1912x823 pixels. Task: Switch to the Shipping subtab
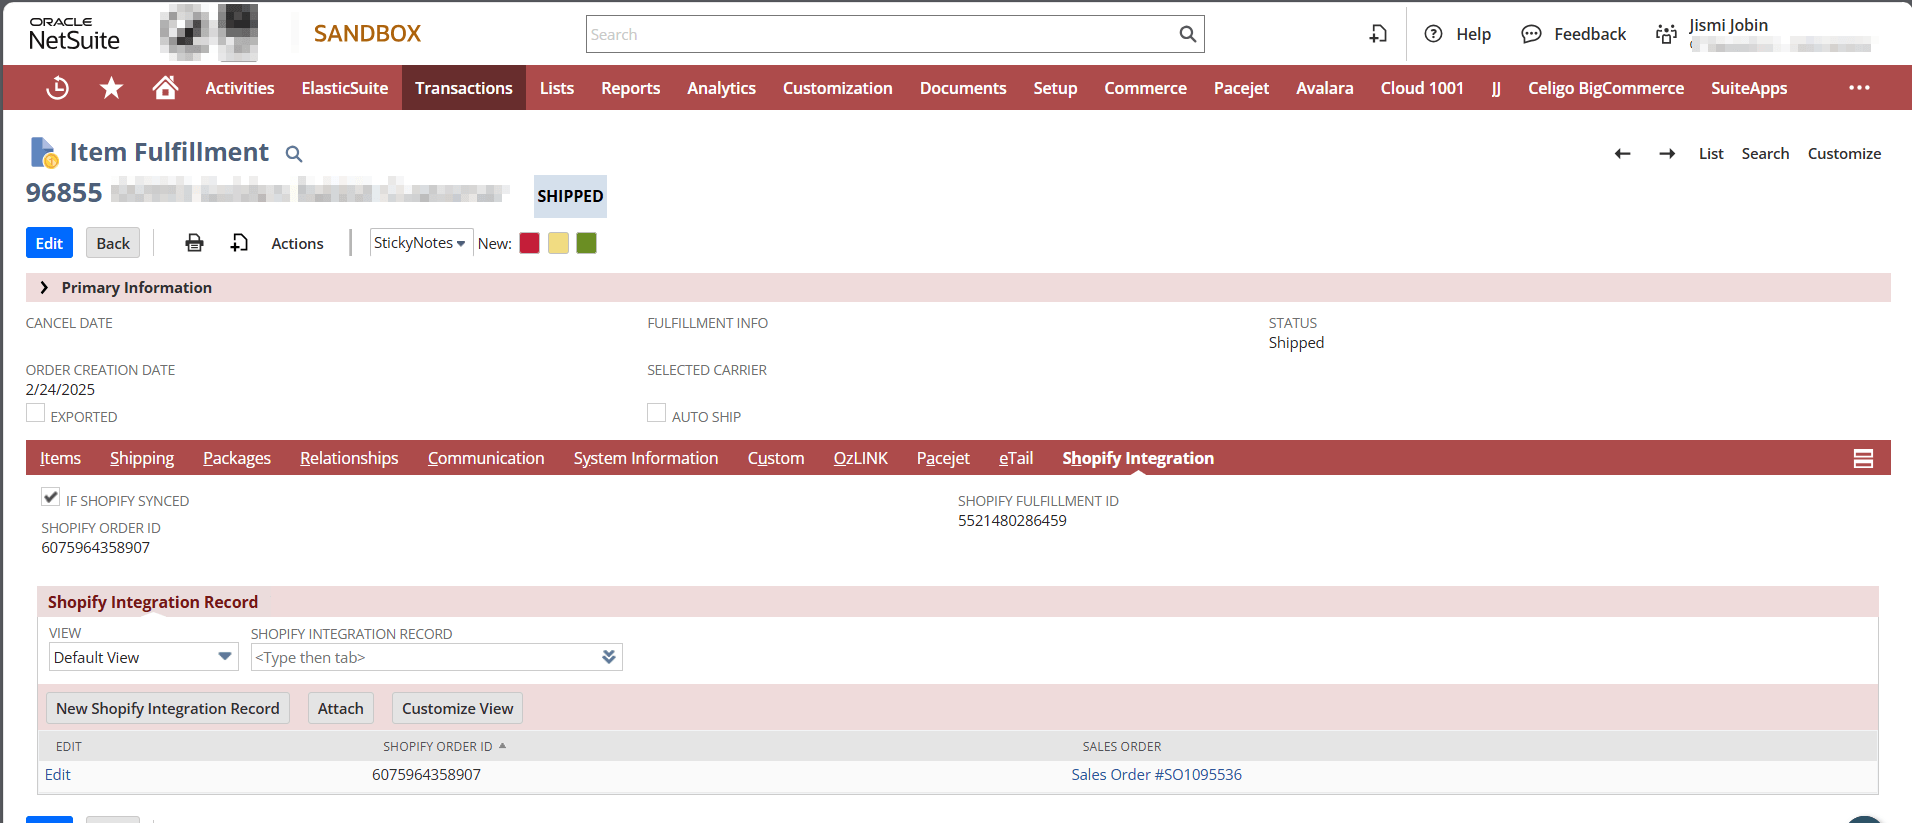pos(142,458)
